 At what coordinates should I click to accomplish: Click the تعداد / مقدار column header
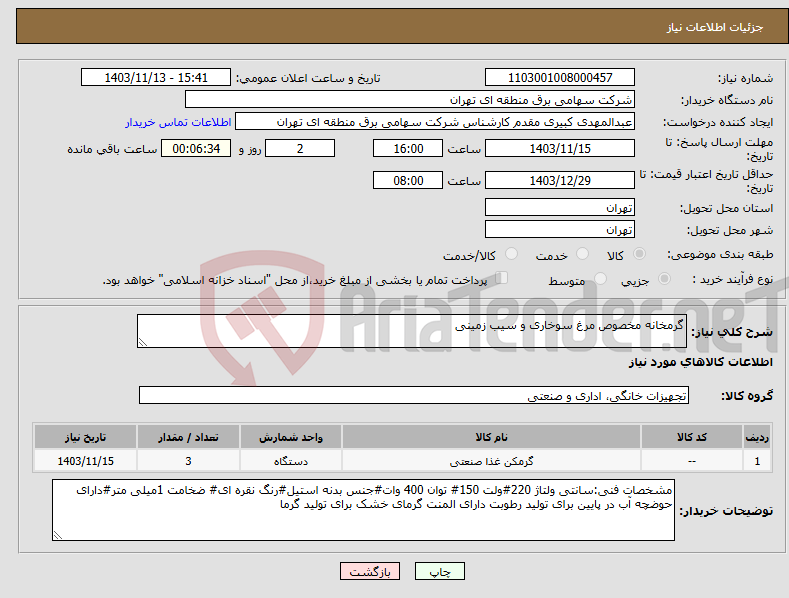click(x=188, y=437)
